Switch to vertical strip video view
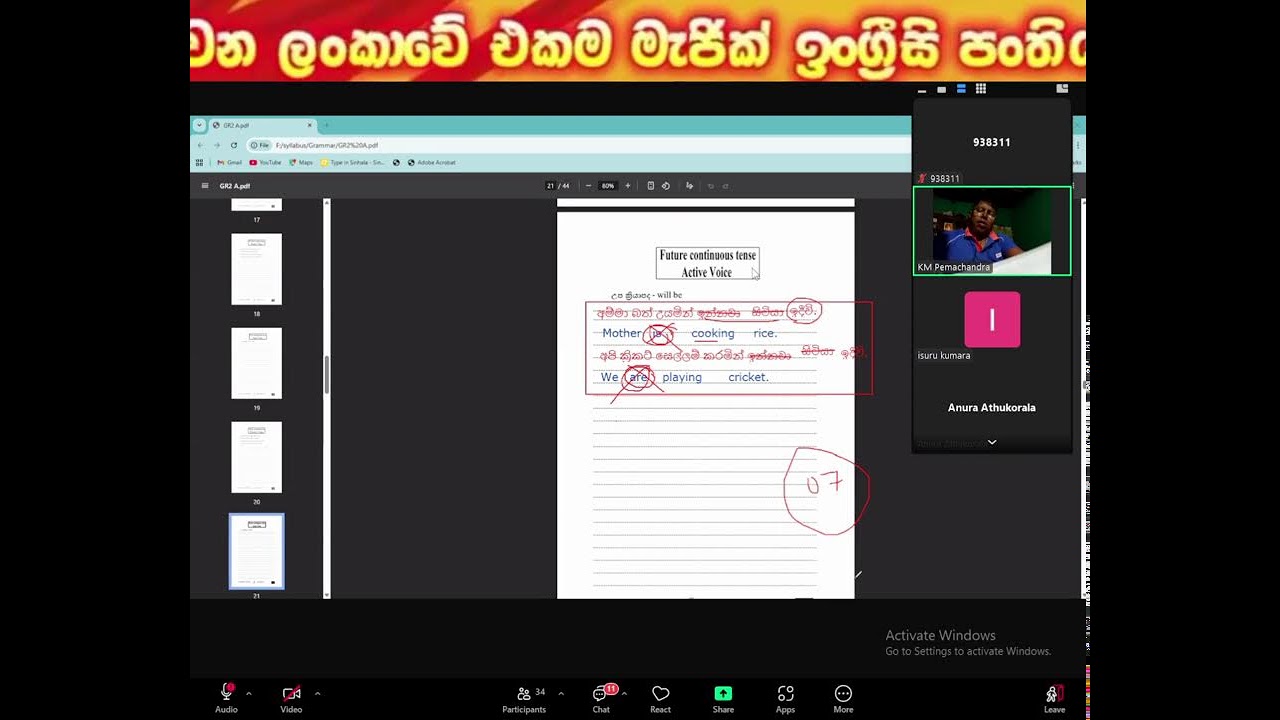 (x=961, y=89)
